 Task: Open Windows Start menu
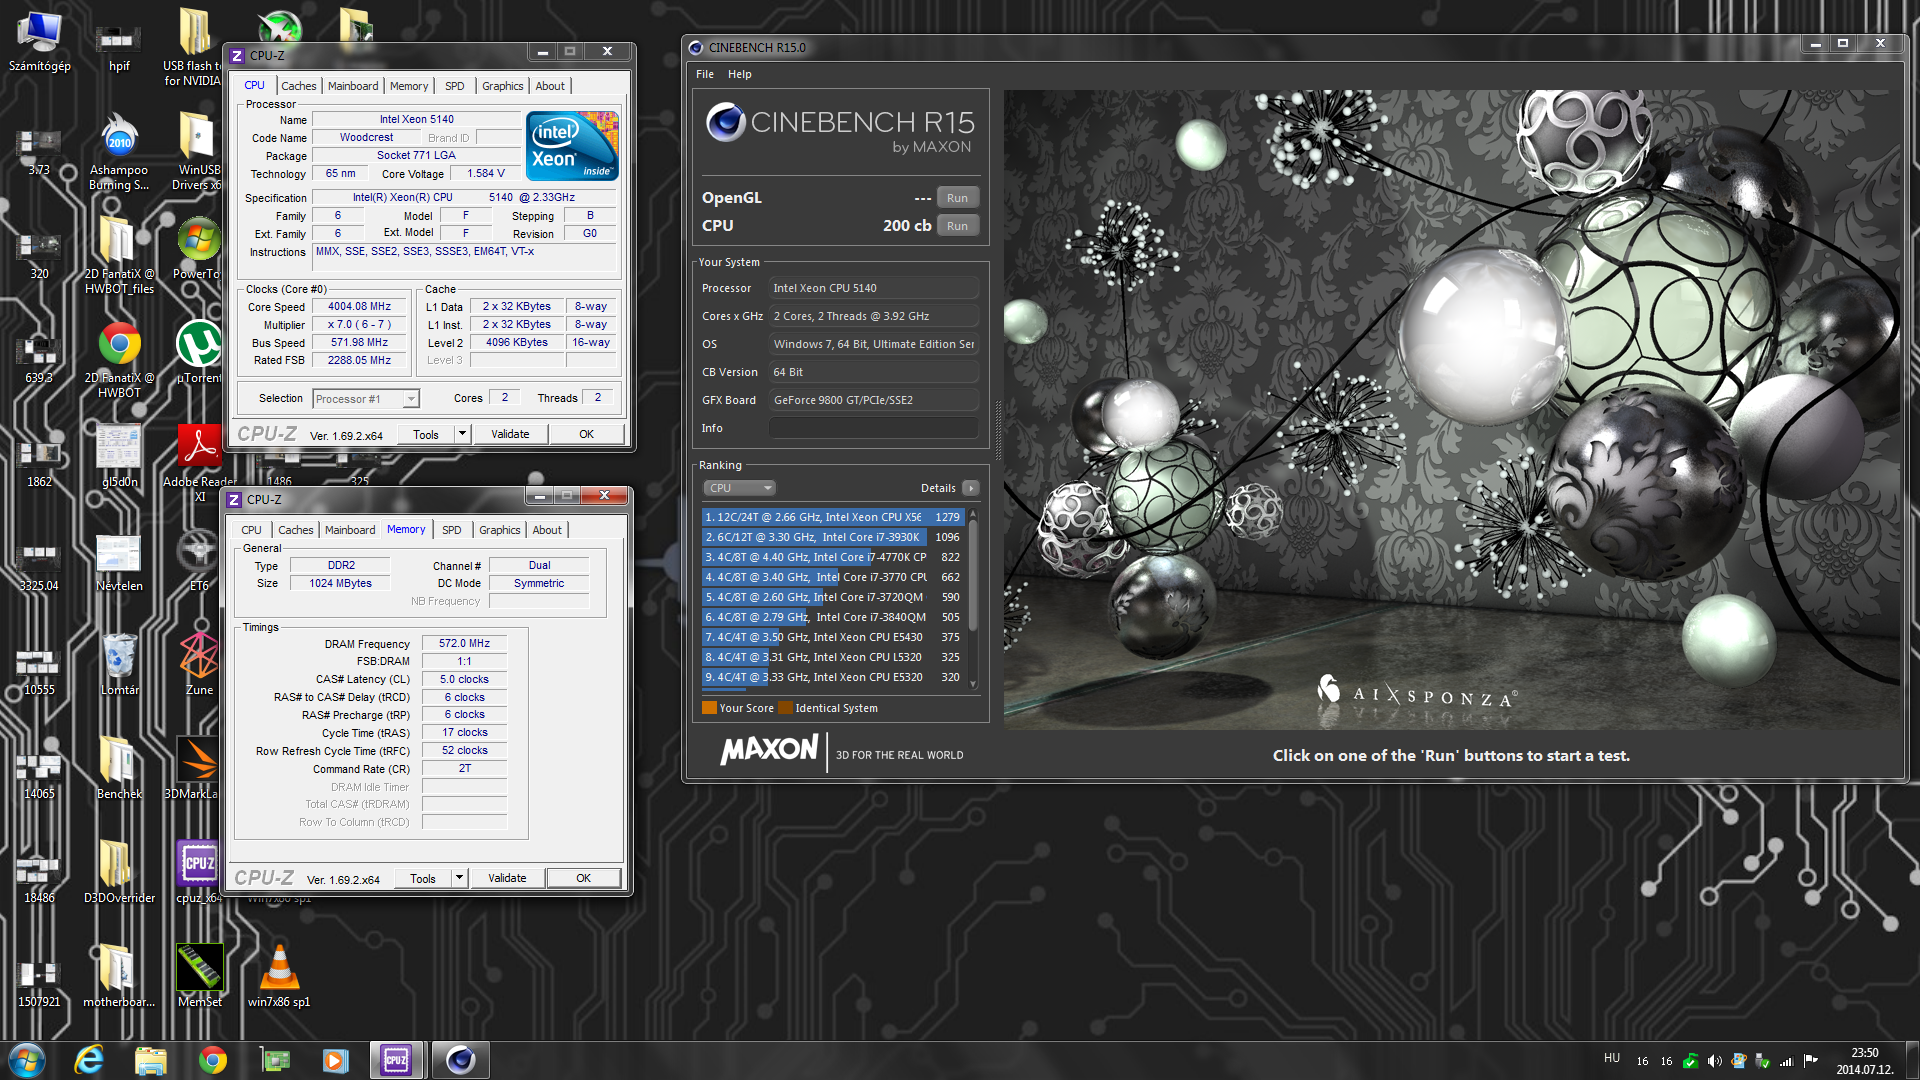(x=27, y=1060)
